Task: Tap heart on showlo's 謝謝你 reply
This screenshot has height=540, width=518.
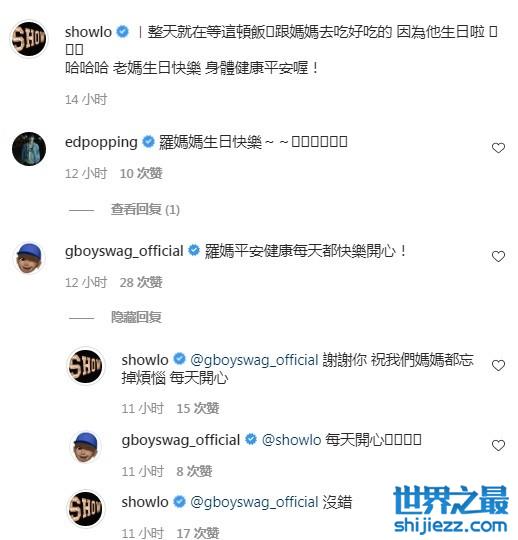Action: [x=498, y=365]
